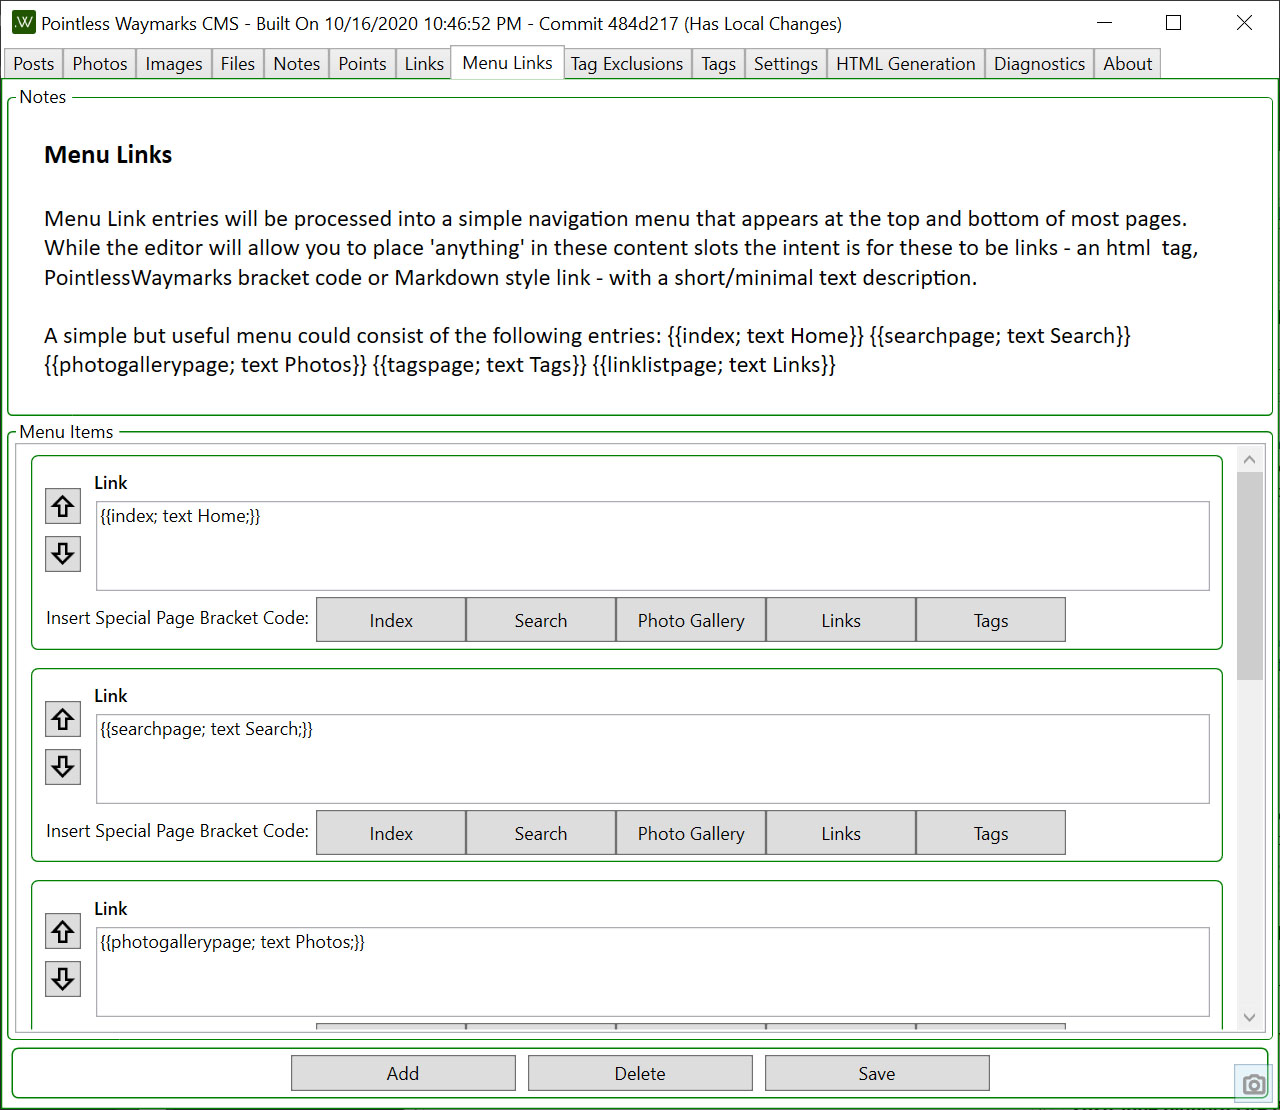Viewport: 1280px width, 1110px height.
Task: Delete the selected menu link
Action: click(x=640, y=1073)
